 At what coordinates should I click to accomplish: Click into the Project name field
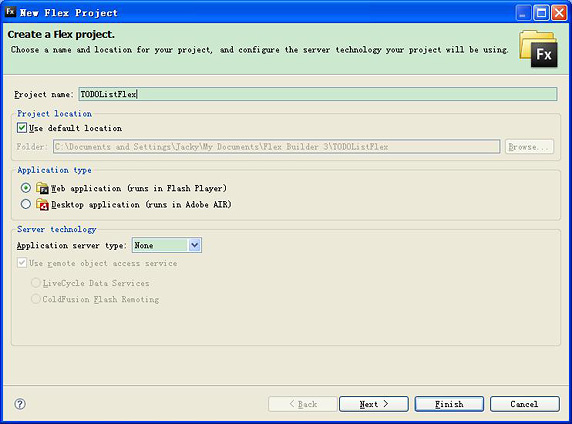tap(318, 94)
